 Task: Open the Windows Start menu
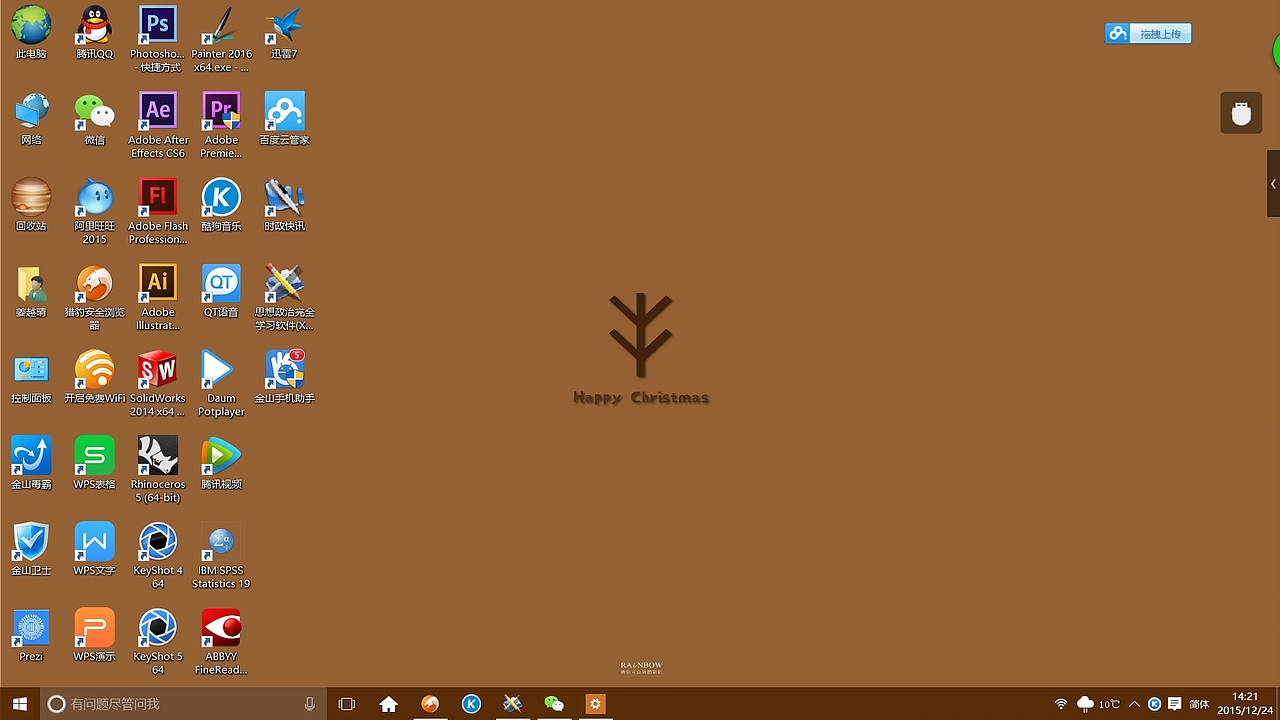coord(19,704)
